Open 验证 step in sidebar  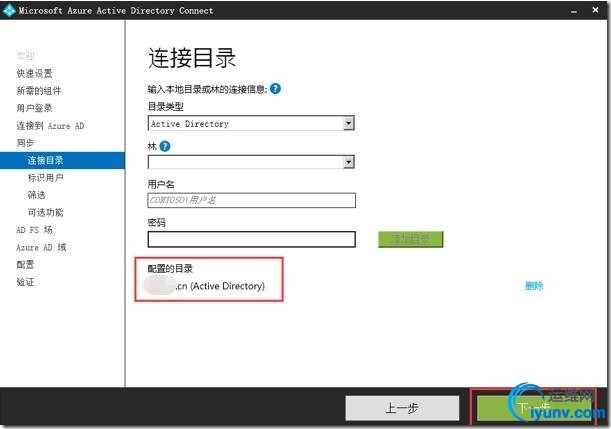point(25,282)
